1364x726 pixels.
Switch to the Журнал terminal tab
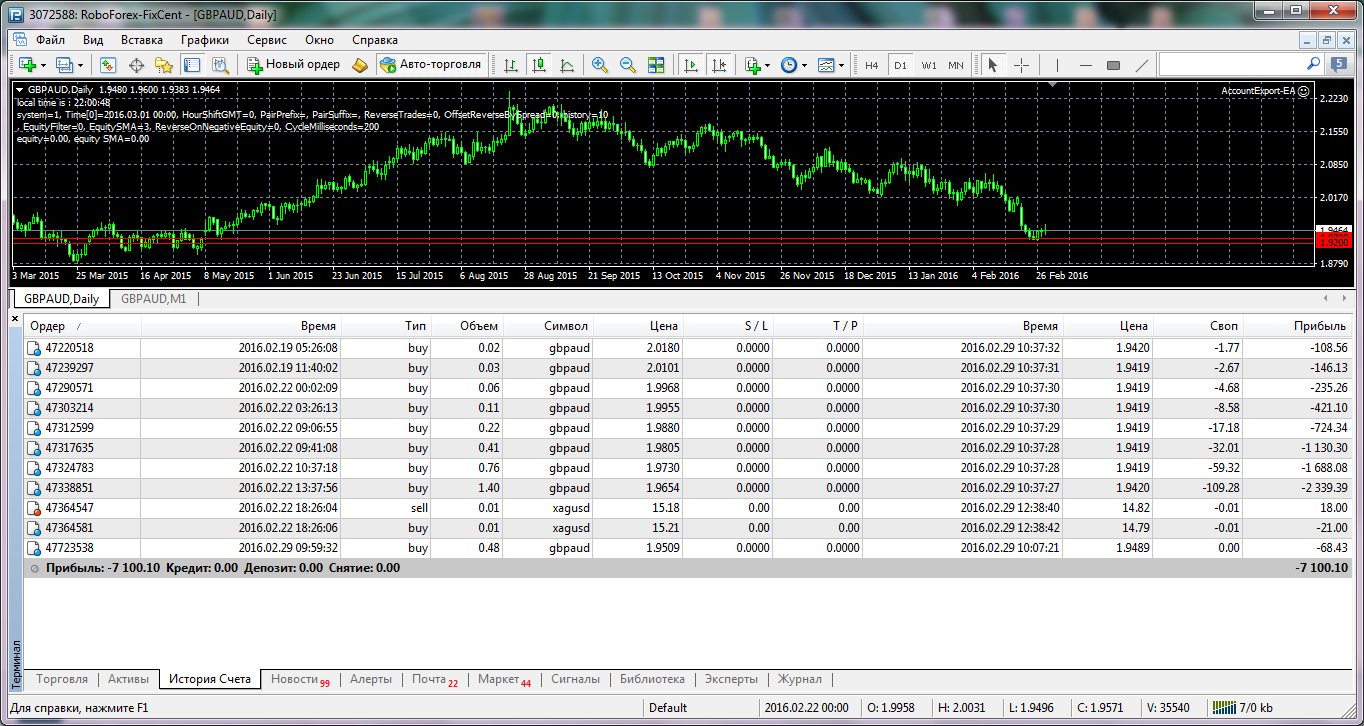point(799,679)
